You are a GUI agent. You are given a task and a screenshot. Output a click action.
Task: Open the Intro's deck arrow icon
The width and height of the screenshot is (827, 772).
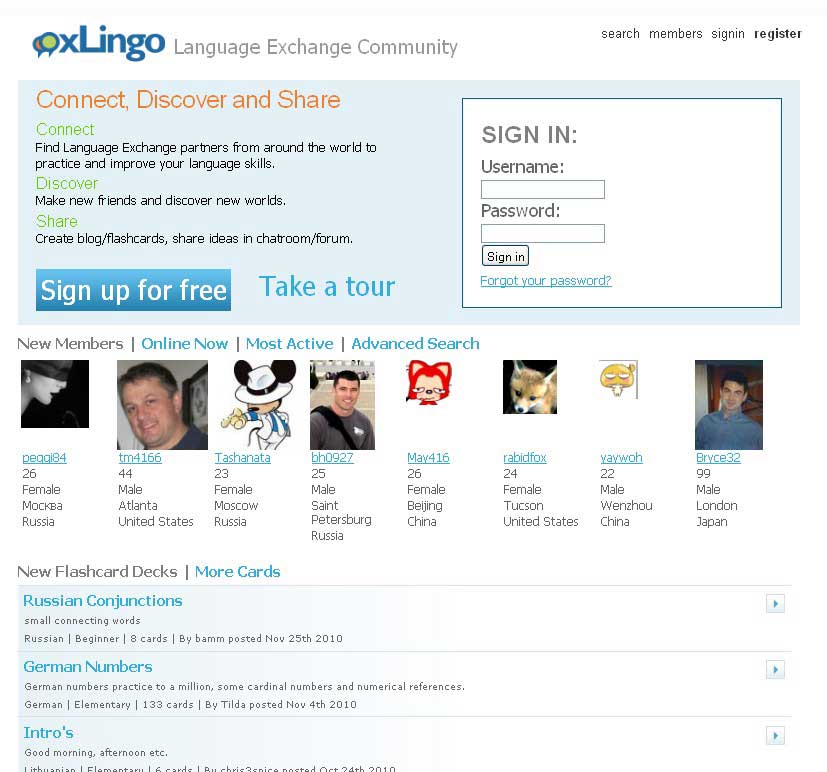[x=775, y=735]
